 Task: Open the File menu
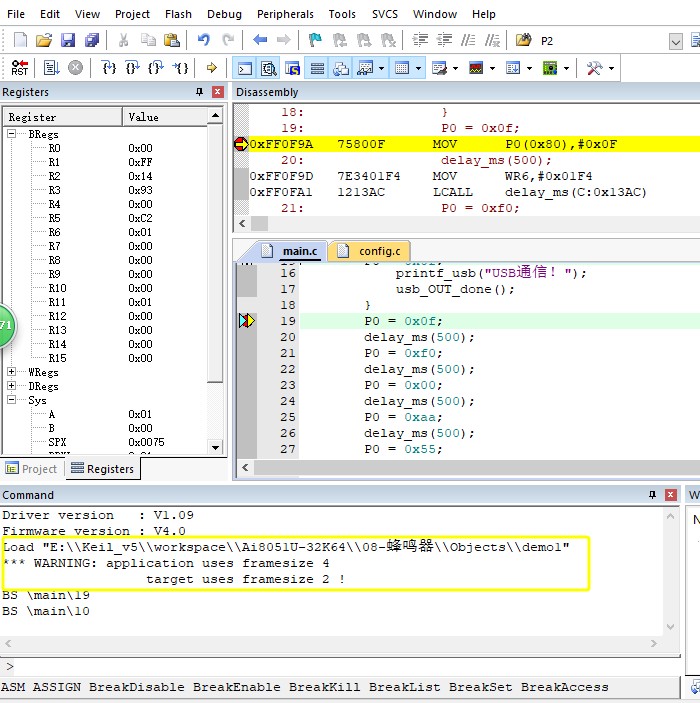(x=16, y=14)
